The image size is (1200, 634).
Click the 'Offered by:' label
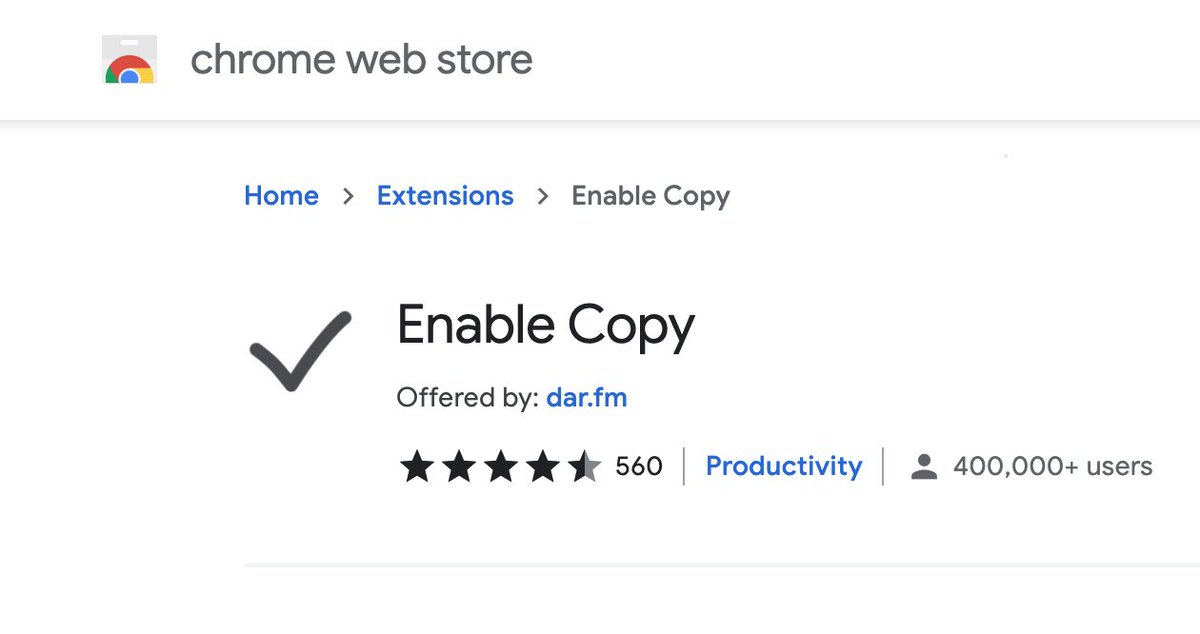click(468, 398)
